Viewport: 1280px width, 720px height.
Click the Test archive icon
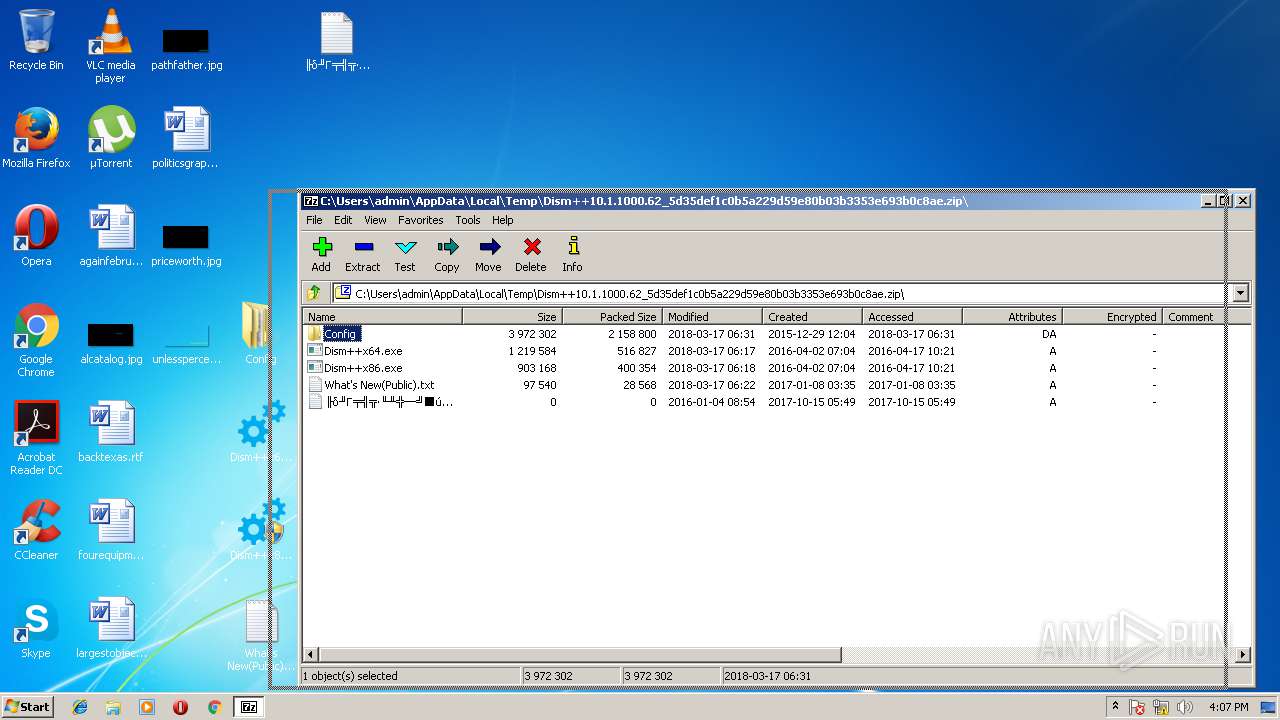(x=405, y=254)
